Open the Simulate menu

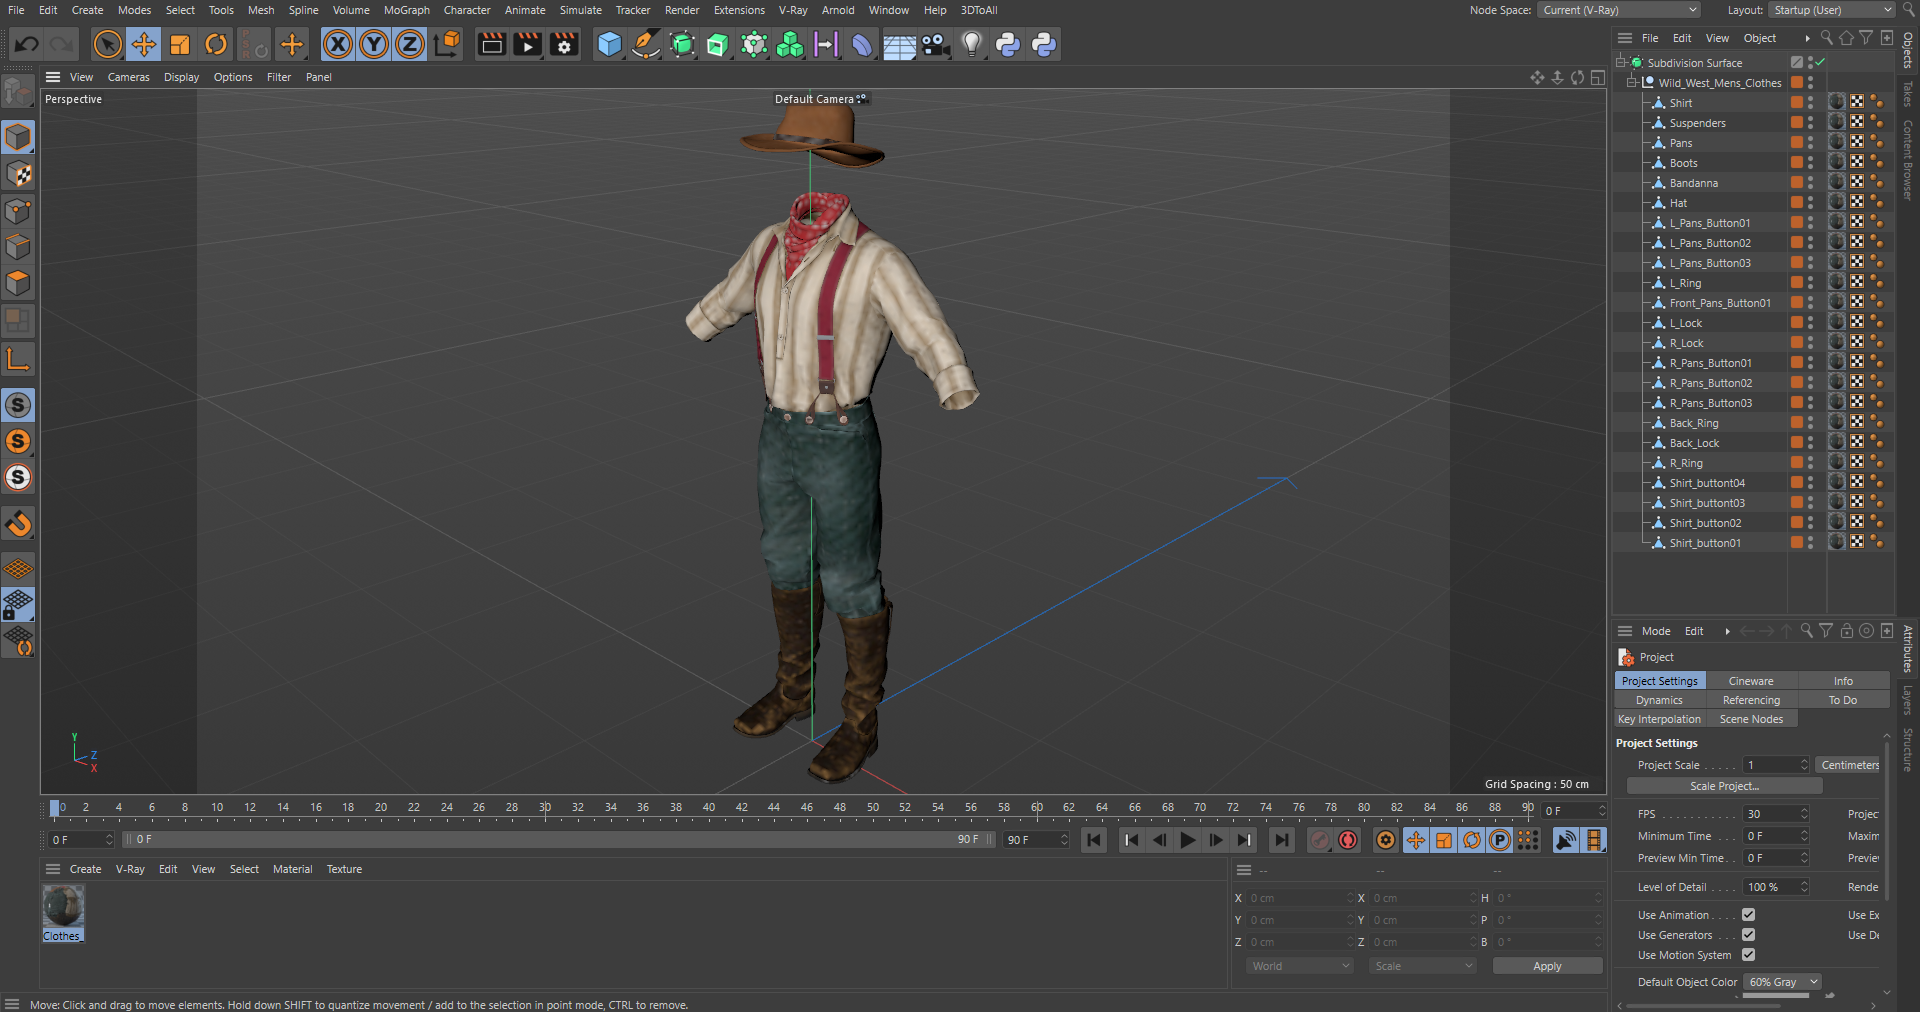coord(580,10)
